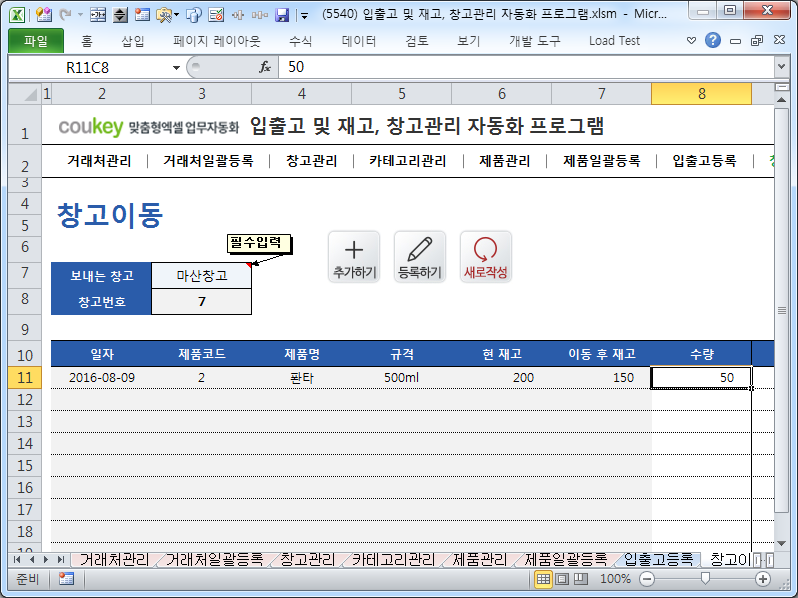
Task: Open the toolbox icon's dropdown arrow
Action: pos(177,15)
